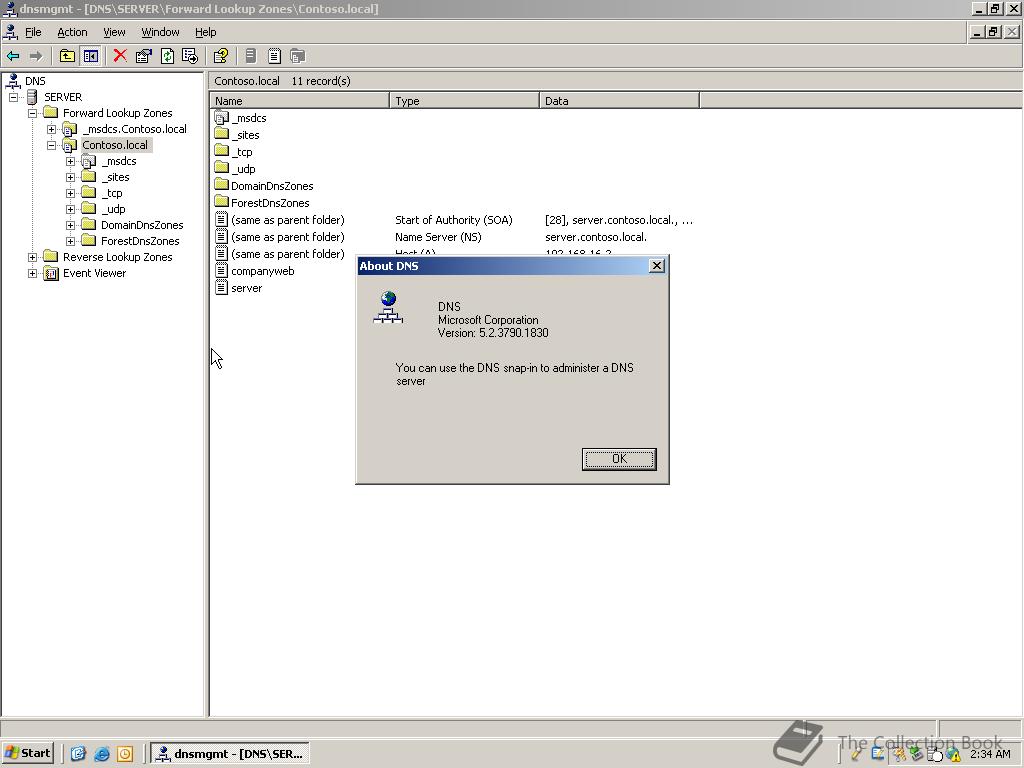
Task: Expand the DomainDnsZones node in tree
Action: [70, 225]
